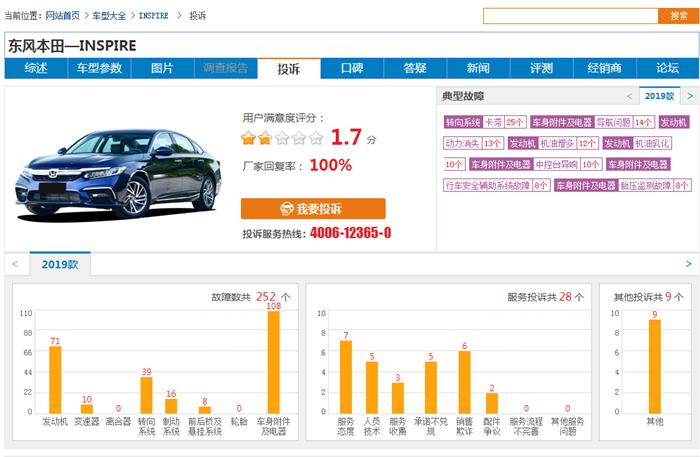Select 2019款 tab in 典型故障 panel
The width and height of the screenshot is (700, 457).
[x=659, y=96]
